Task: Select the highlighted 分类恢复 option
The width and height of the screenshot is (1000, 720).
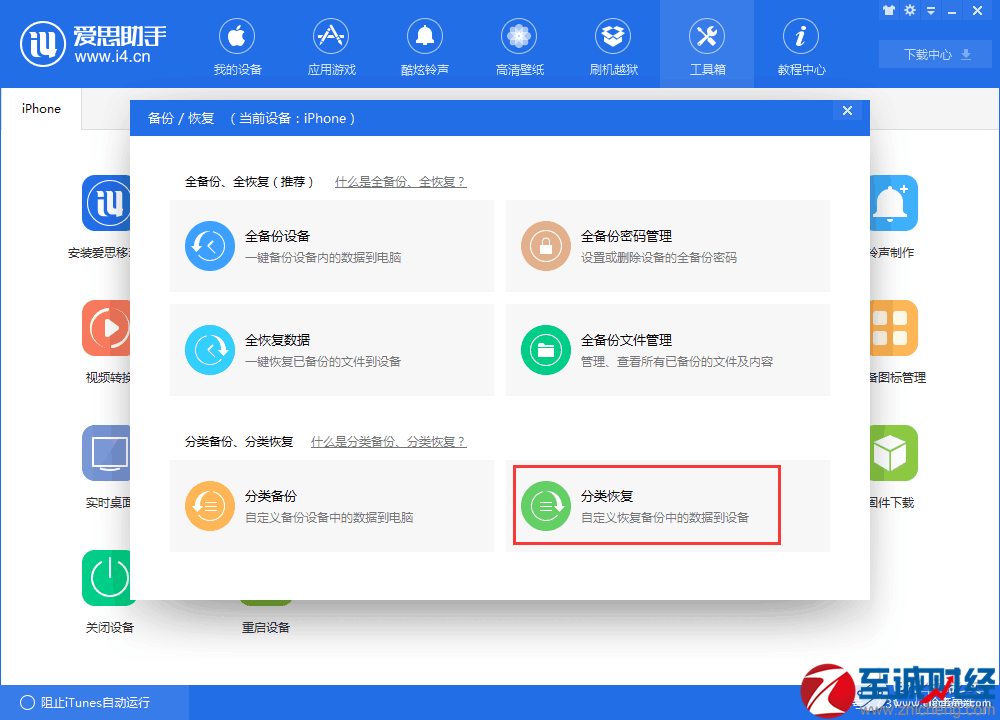Action: (x=646, y=505)
